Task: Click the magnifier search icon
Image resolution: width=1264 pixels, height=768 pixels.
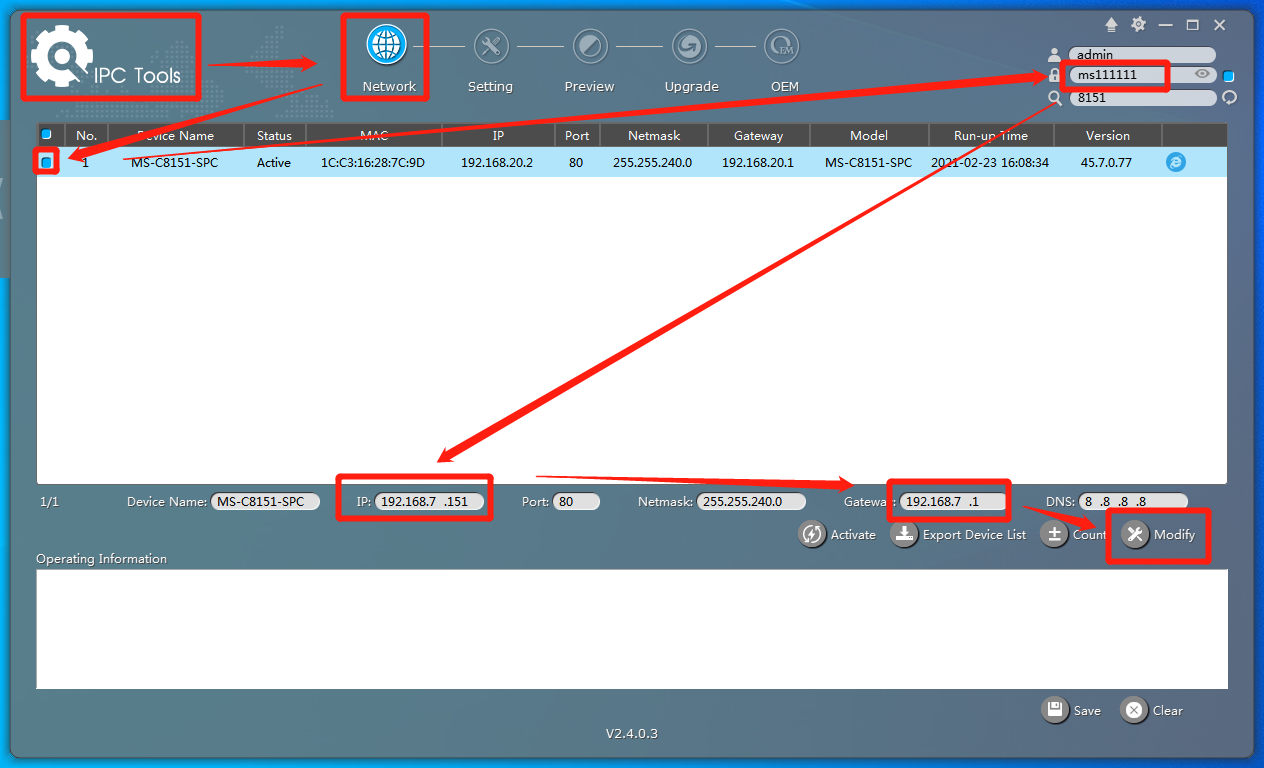Action: click(x=1054, y=98)
